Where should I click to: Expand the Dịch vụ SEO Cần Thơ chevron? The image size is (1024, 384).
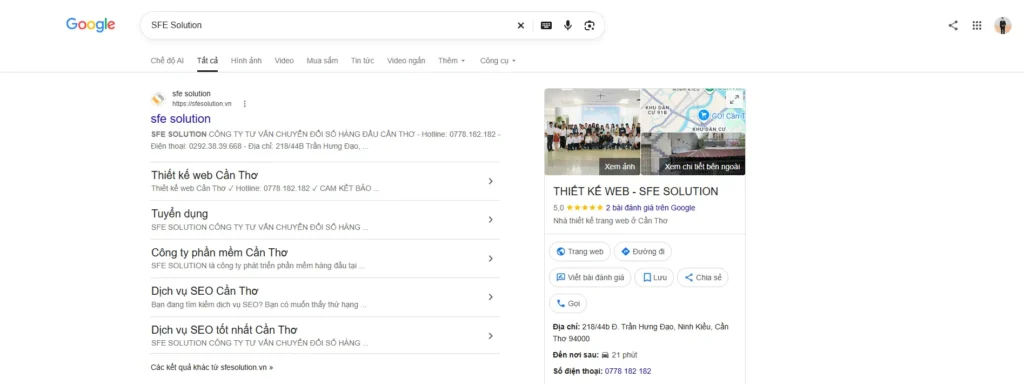tap(490, 297)
